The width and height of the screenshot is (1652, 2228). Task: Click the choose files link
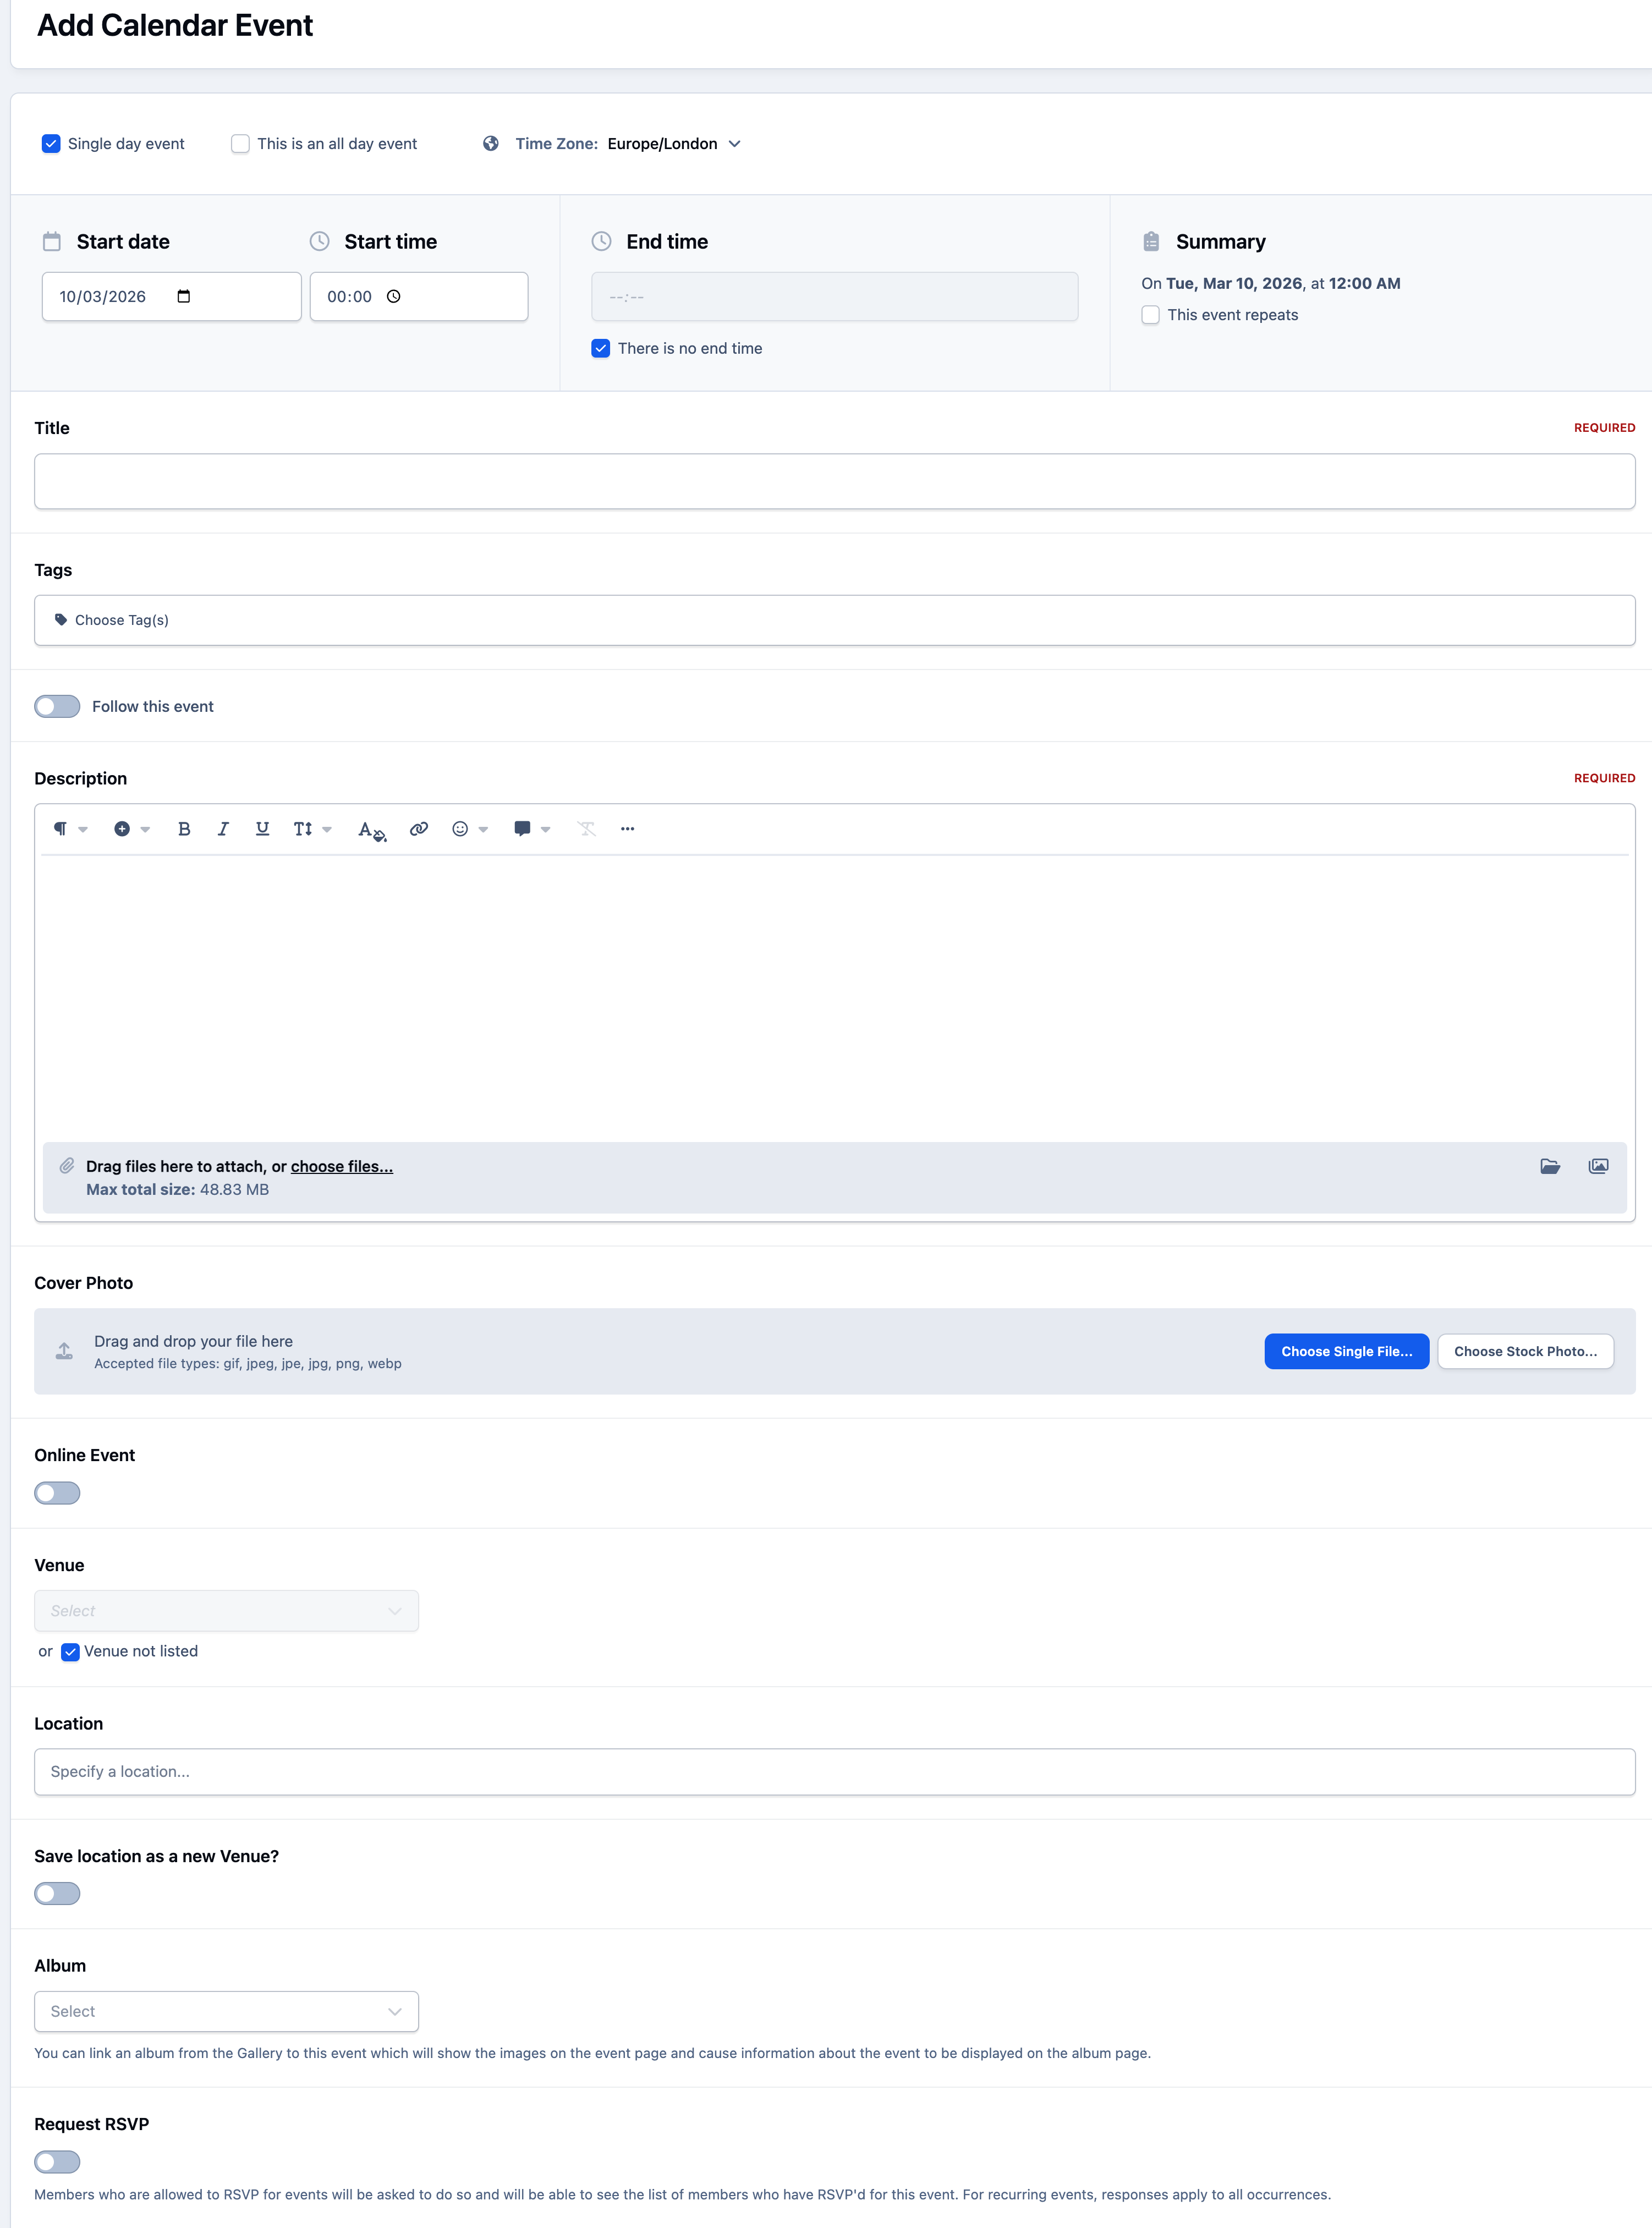pyautogui.click(x=342, y=1166)
